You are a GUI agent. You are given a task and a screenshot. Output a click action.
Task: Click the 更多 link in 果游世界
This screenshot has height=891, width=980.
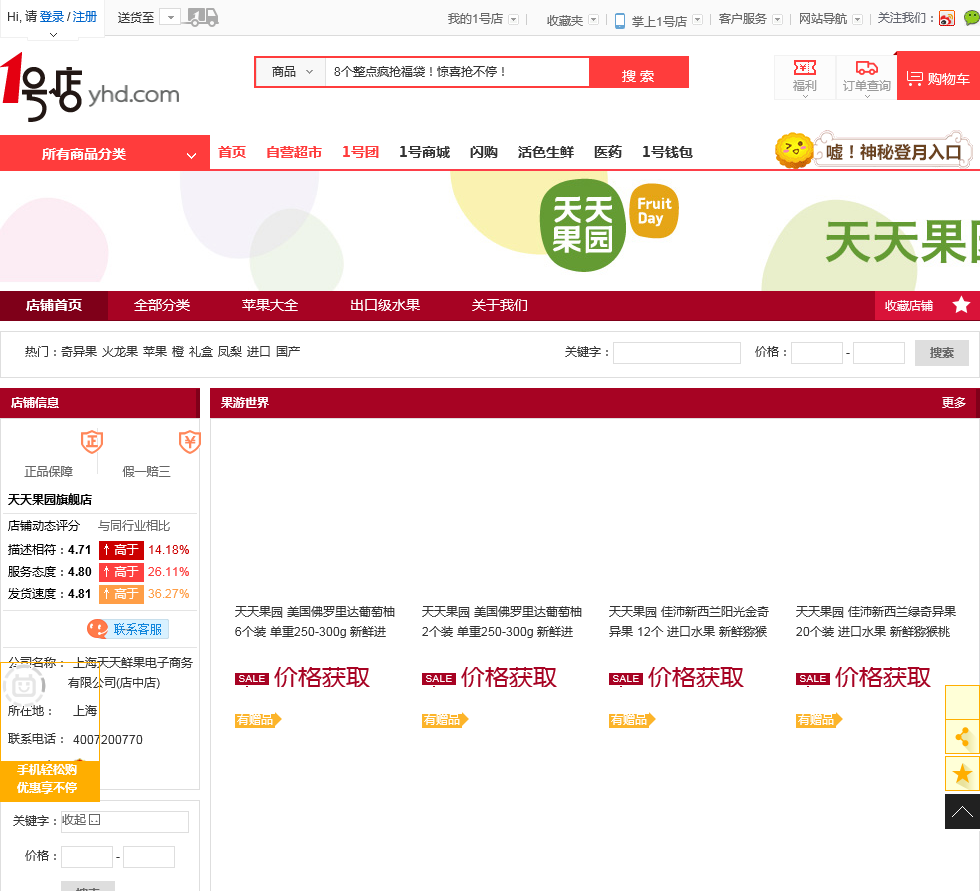(x=954, y=402)
